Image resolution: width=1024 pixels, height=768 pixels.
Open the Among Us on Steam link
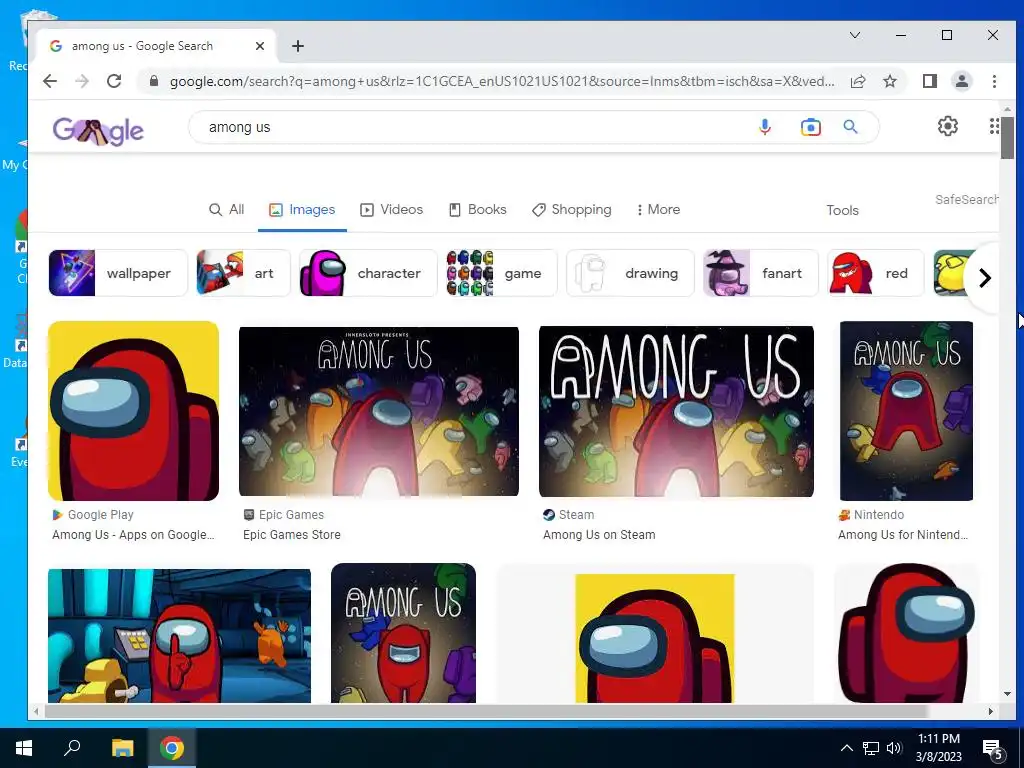[x=599, y=535]
